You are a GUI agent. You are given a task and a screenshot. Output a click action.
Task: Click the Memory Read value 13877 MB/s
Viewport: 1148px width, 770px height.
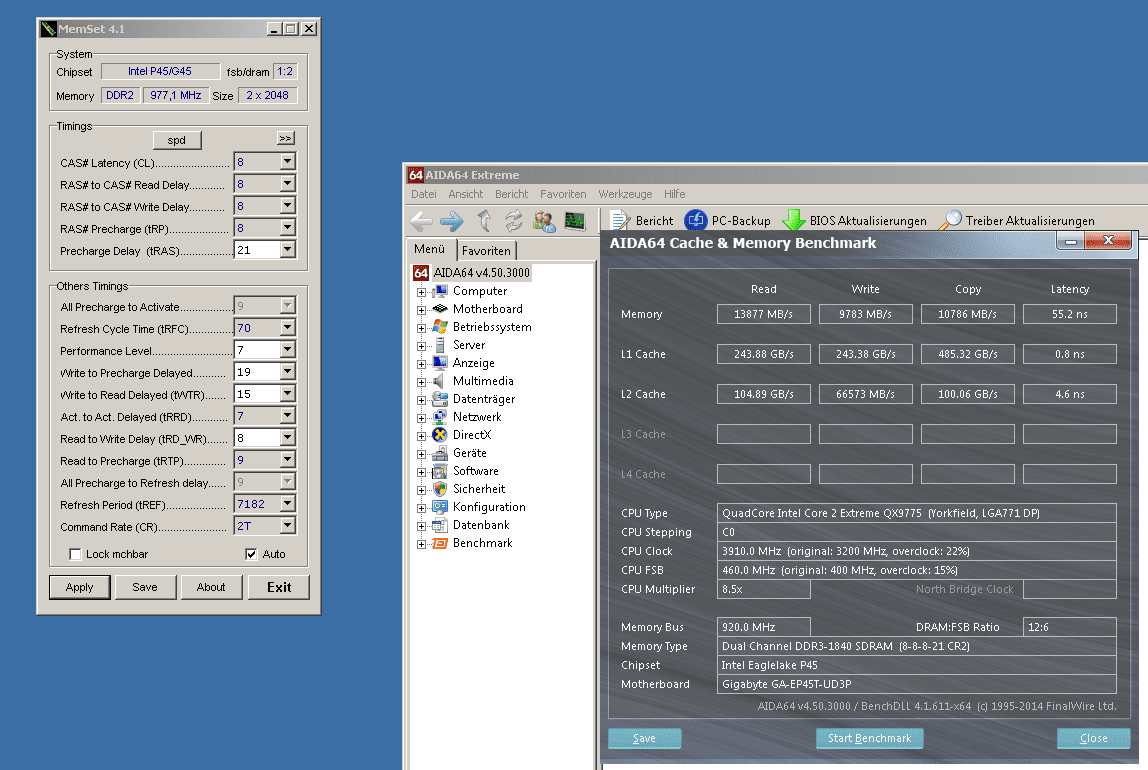(x=764, y=314)
